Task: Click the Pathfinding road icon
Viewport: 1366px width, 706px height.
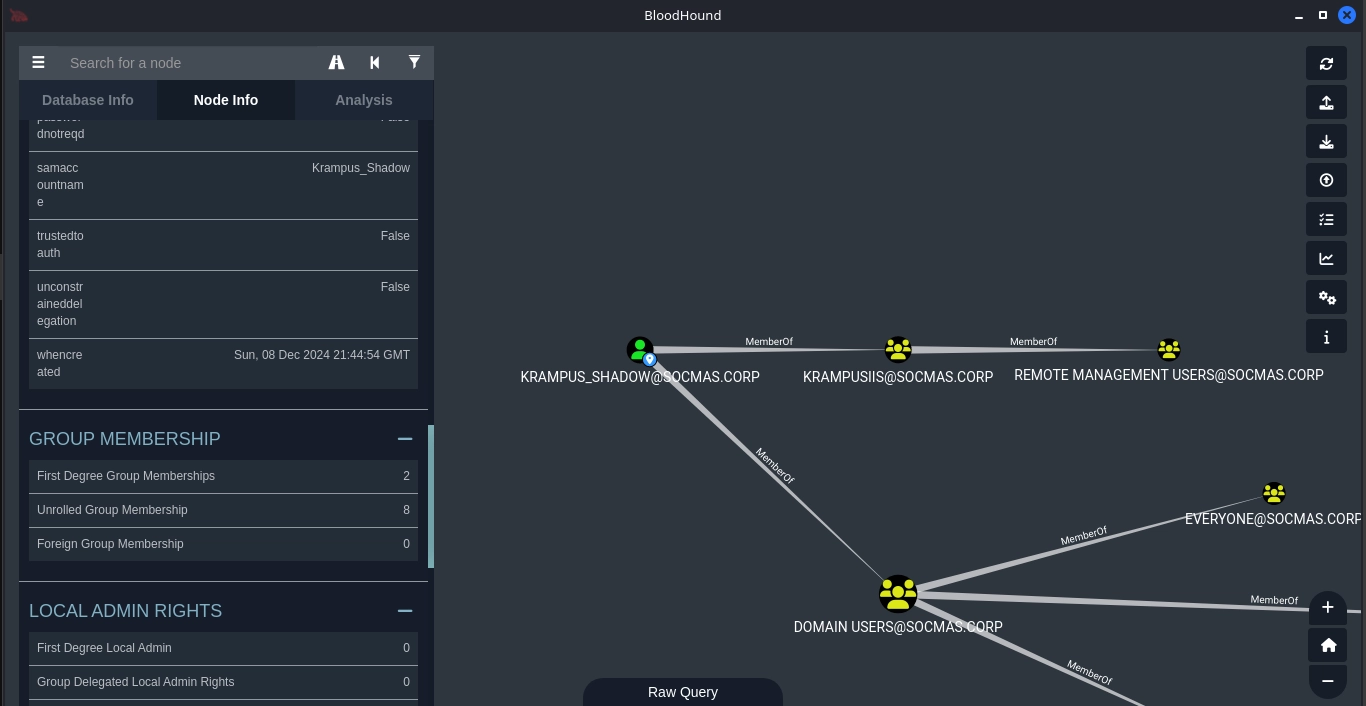Action: coord(336,62)
